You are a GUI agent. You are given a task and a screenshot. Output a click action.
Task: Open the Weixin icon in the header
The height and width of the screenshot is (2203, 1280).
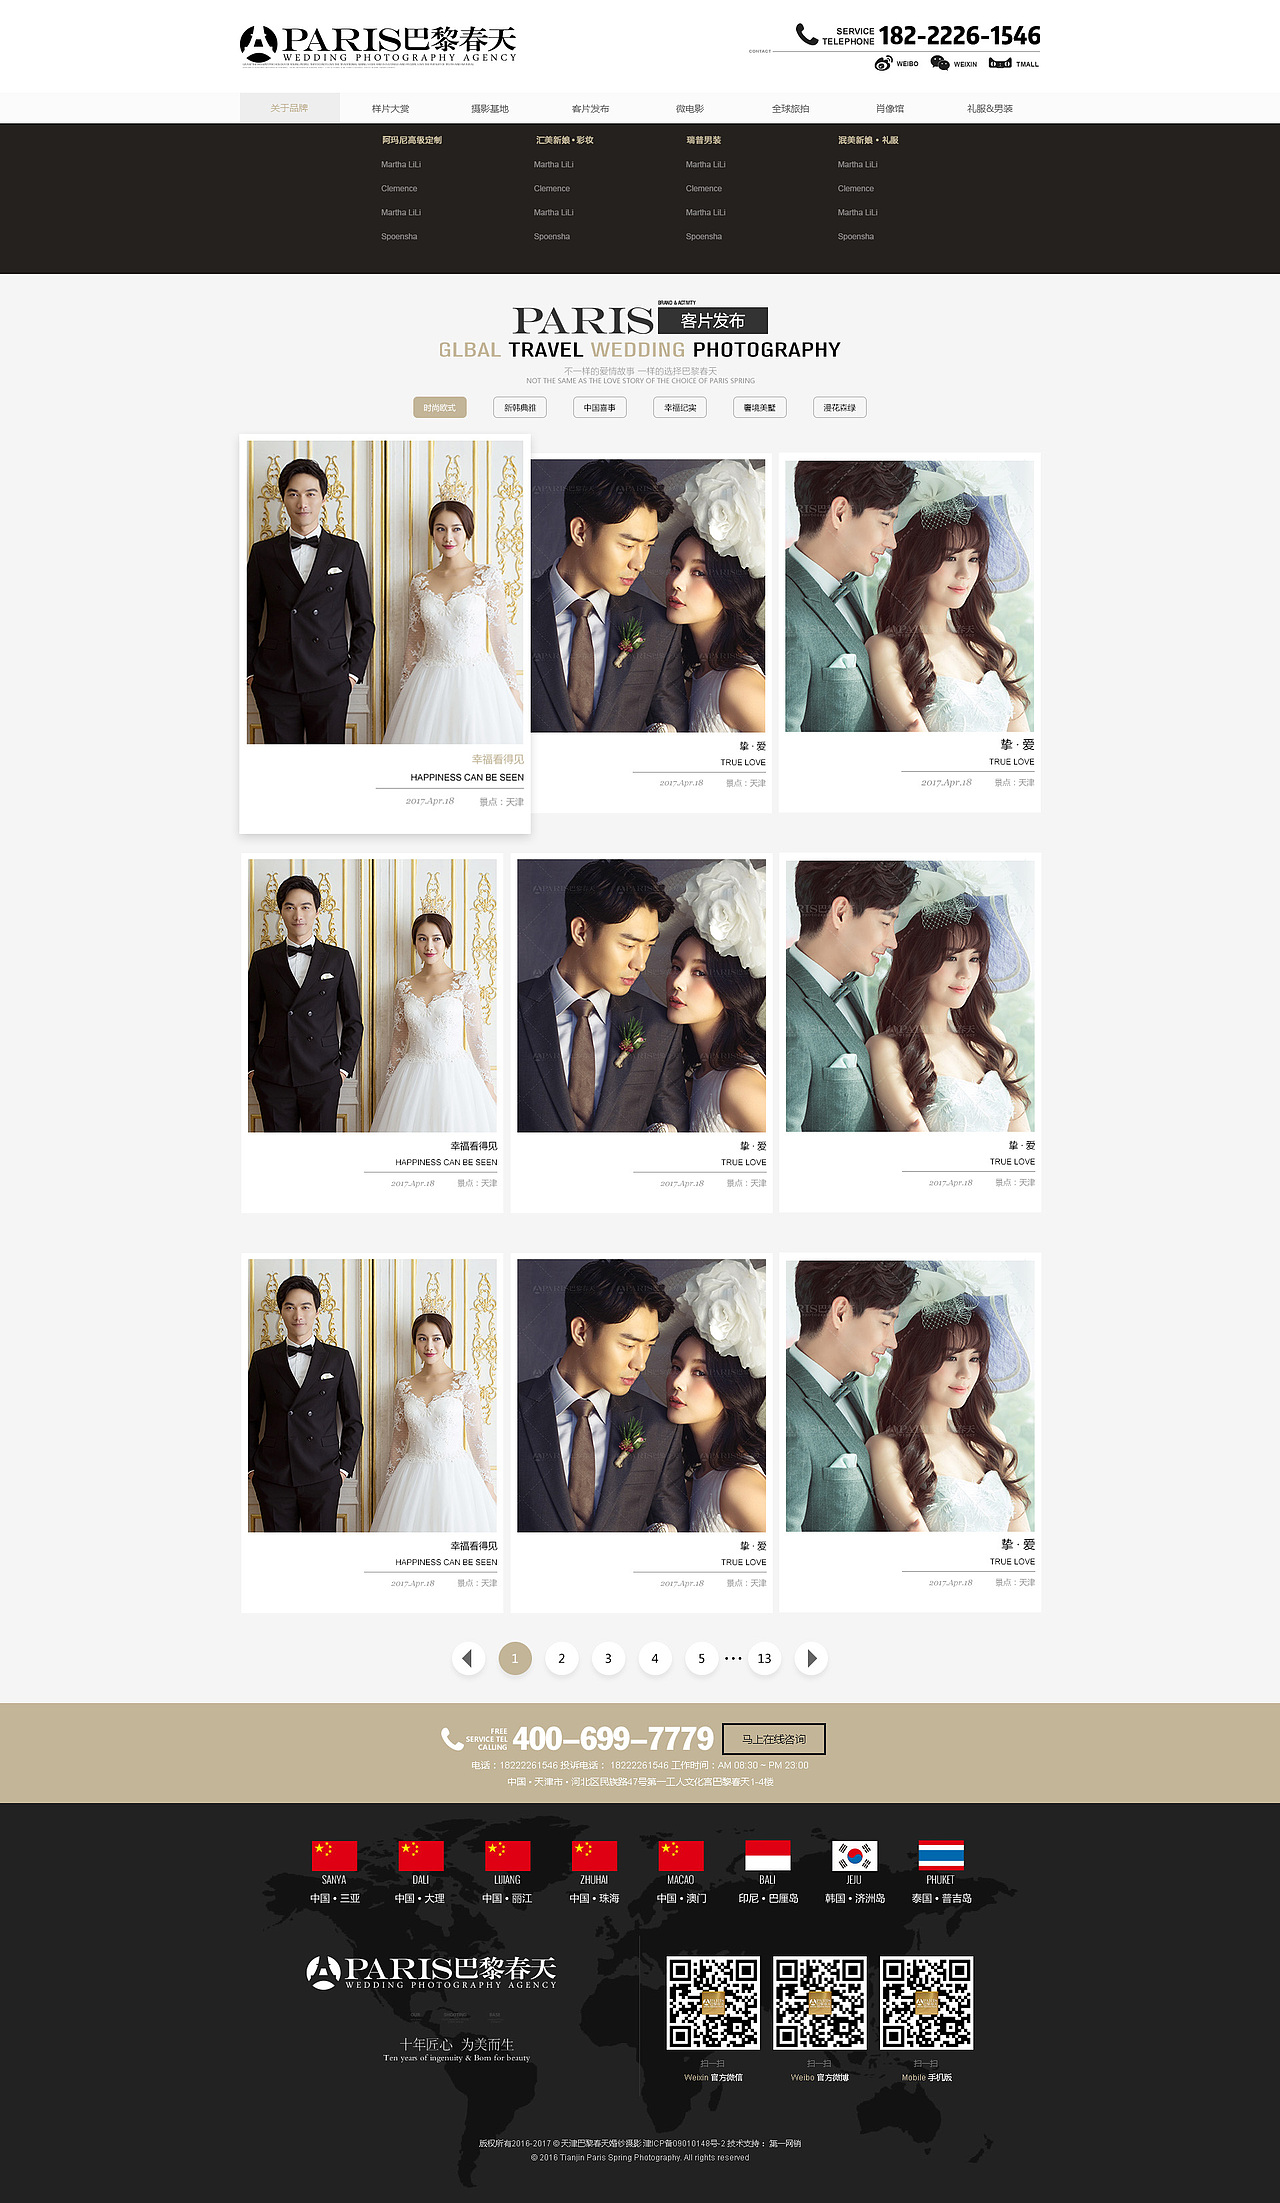click(940, 63)
